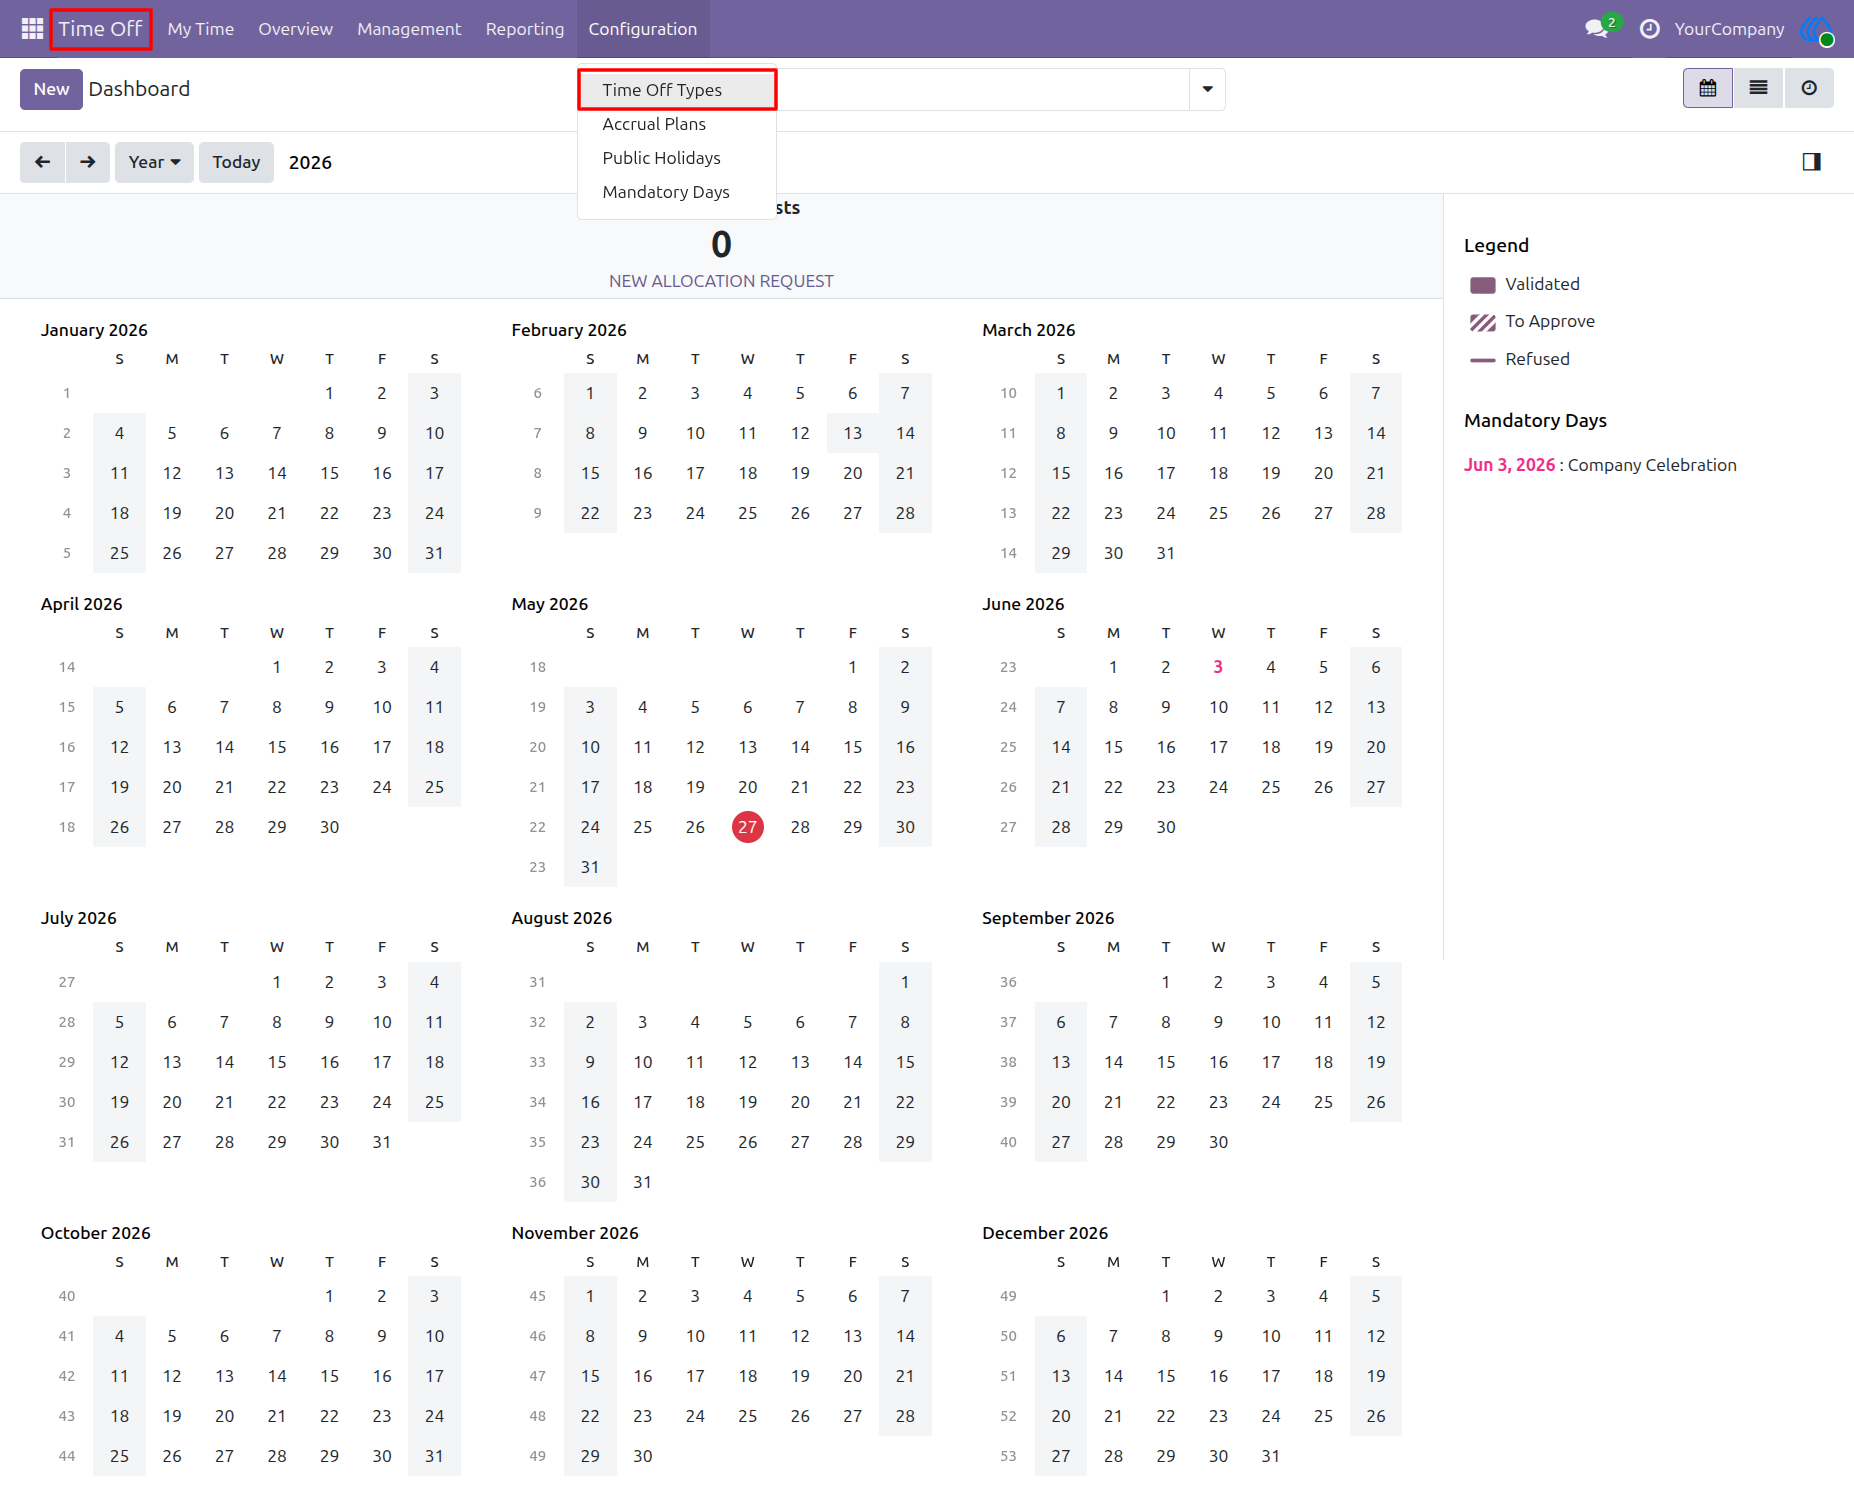Select Accrual Plans menu entry

(677, 124)
